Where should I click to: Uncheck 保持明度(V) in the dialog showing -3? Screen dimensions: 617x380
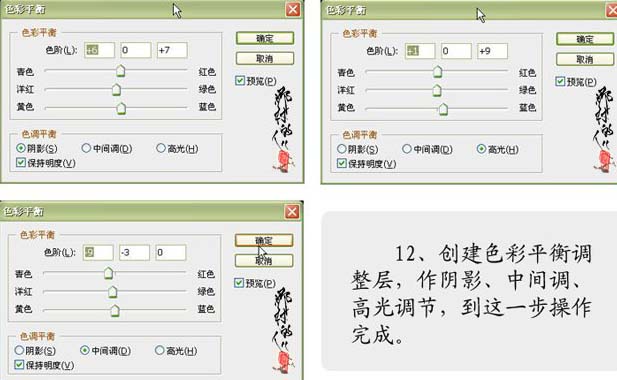(x=19, y=365)
